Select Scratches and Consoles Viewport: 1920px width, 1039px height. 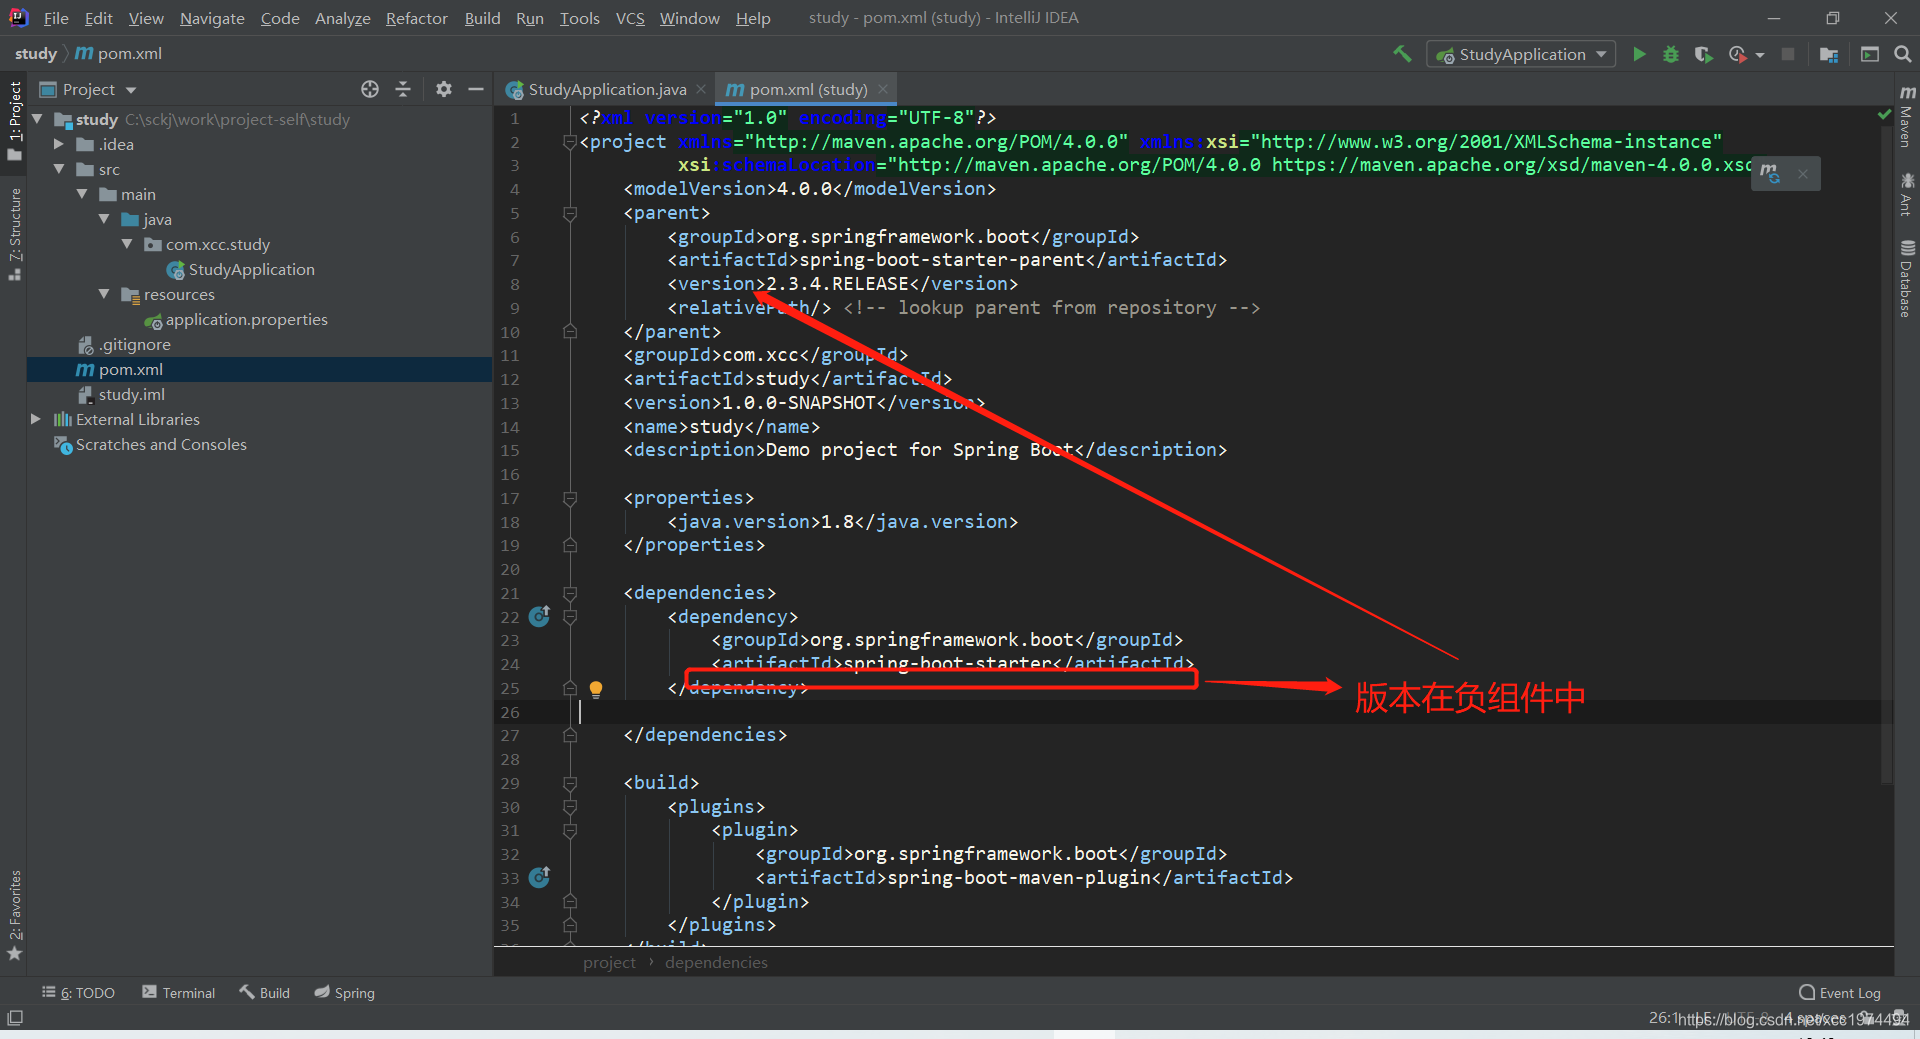point(160,444)
